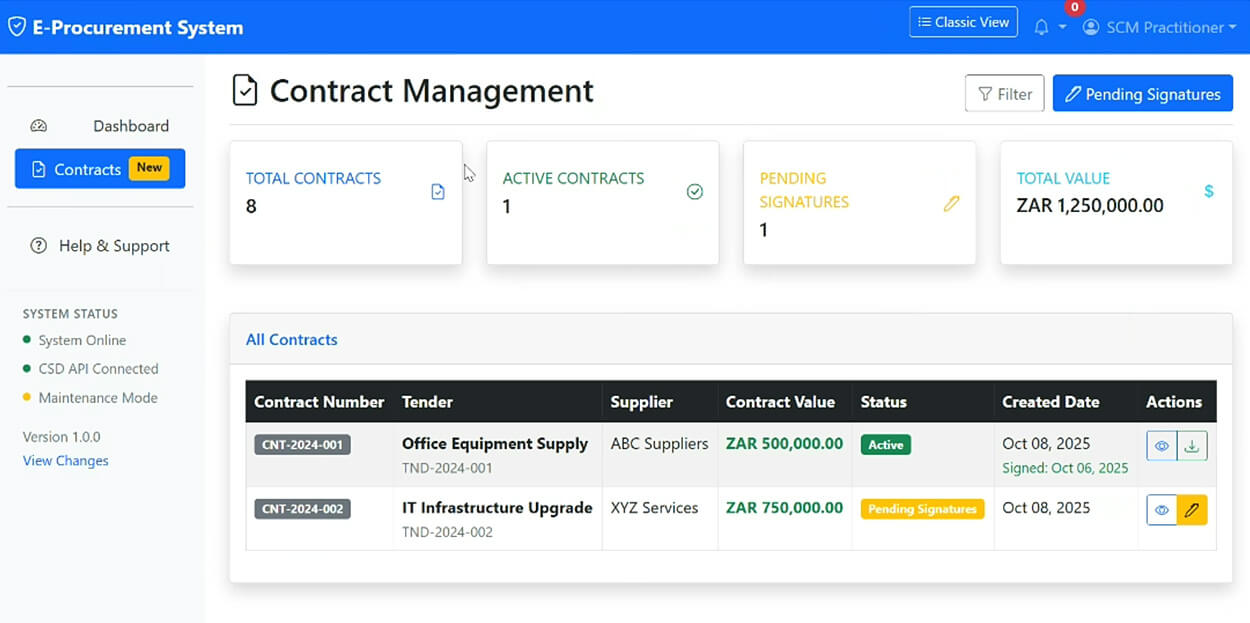
Task: Open the View Changes link
Action: (x=66, y=461)
